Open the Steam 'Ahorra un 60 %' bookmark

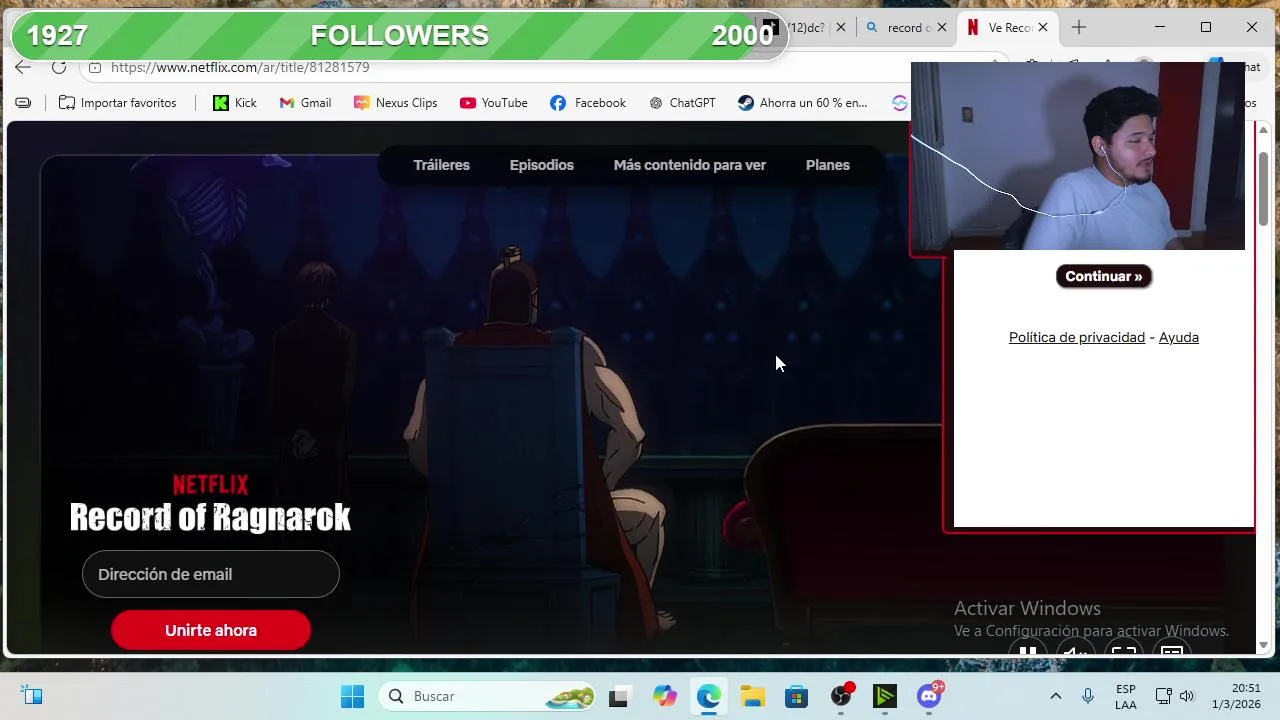click(x=803, y=103)
